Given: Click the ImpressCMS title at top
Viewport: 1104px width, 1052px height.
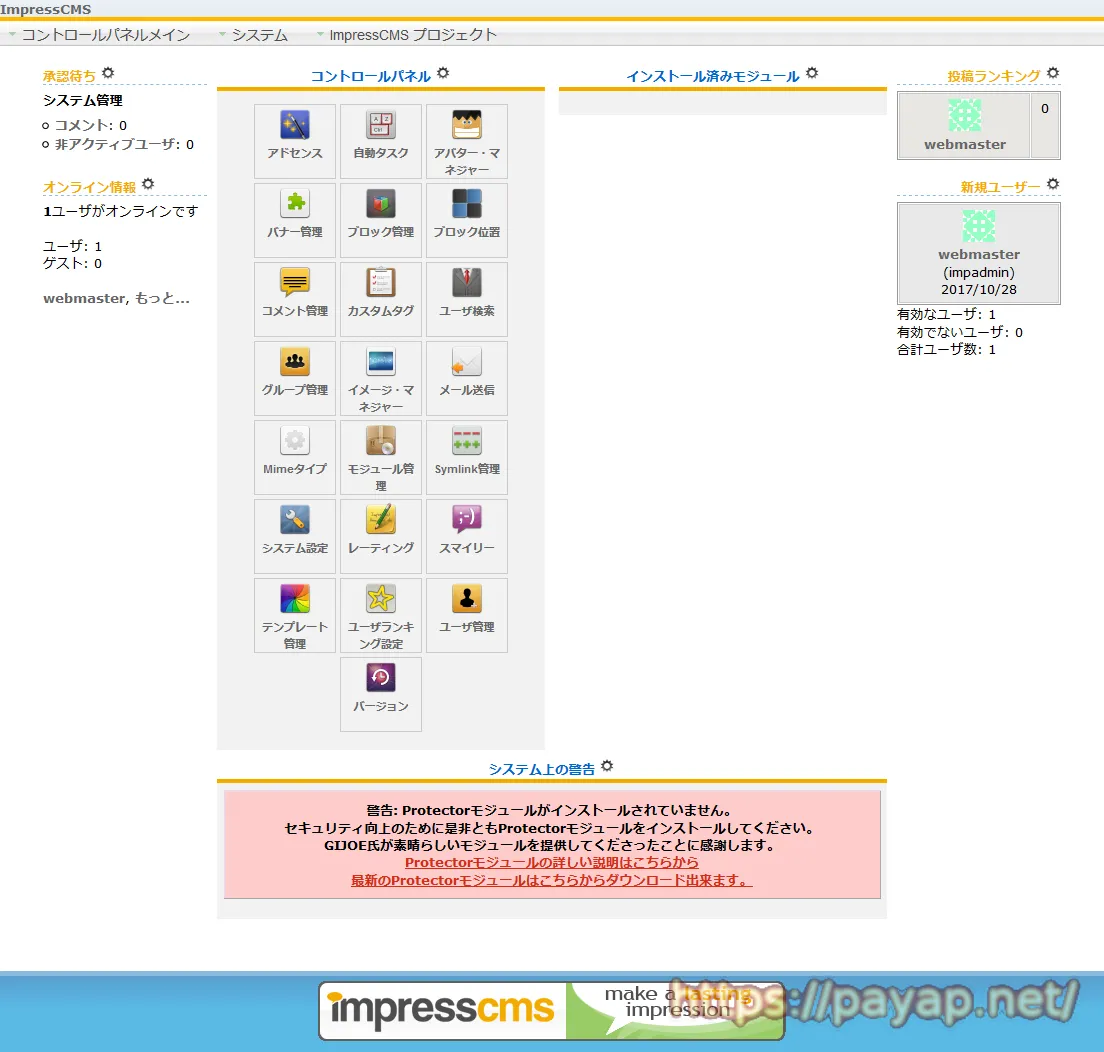Looking at the screenshot, I should pyautogui.click(x=46, y=9).
